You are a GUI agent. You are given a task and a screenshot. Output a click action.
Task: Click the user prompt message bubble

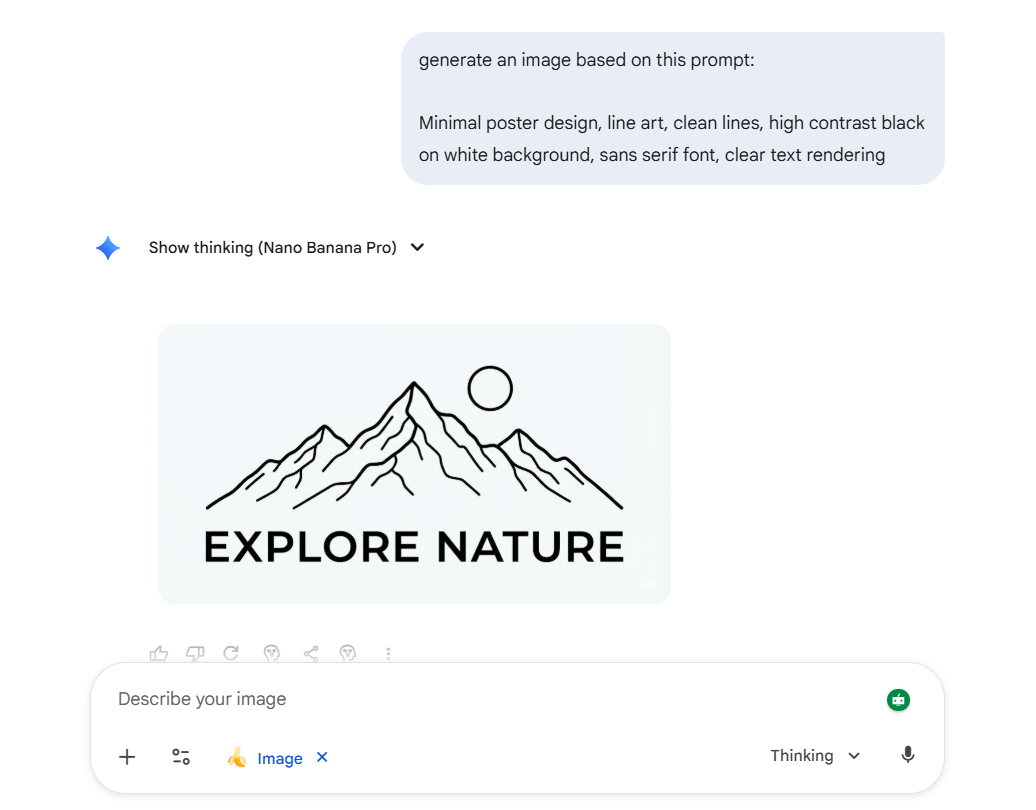click(x=672, y=108)
